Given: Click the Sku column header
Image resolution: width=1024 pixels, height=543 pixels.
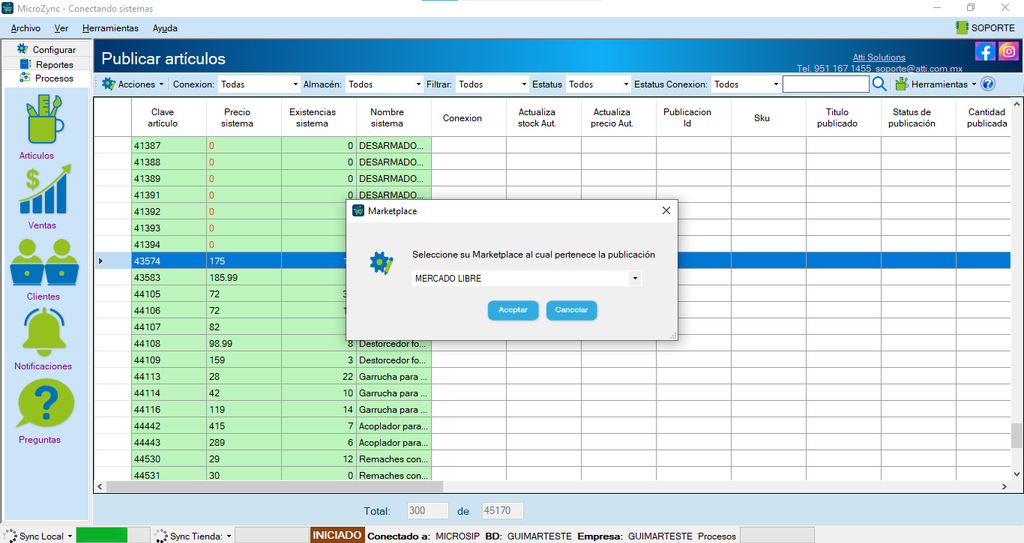Looking at the screenshot, I should click(x=761, y=118).
